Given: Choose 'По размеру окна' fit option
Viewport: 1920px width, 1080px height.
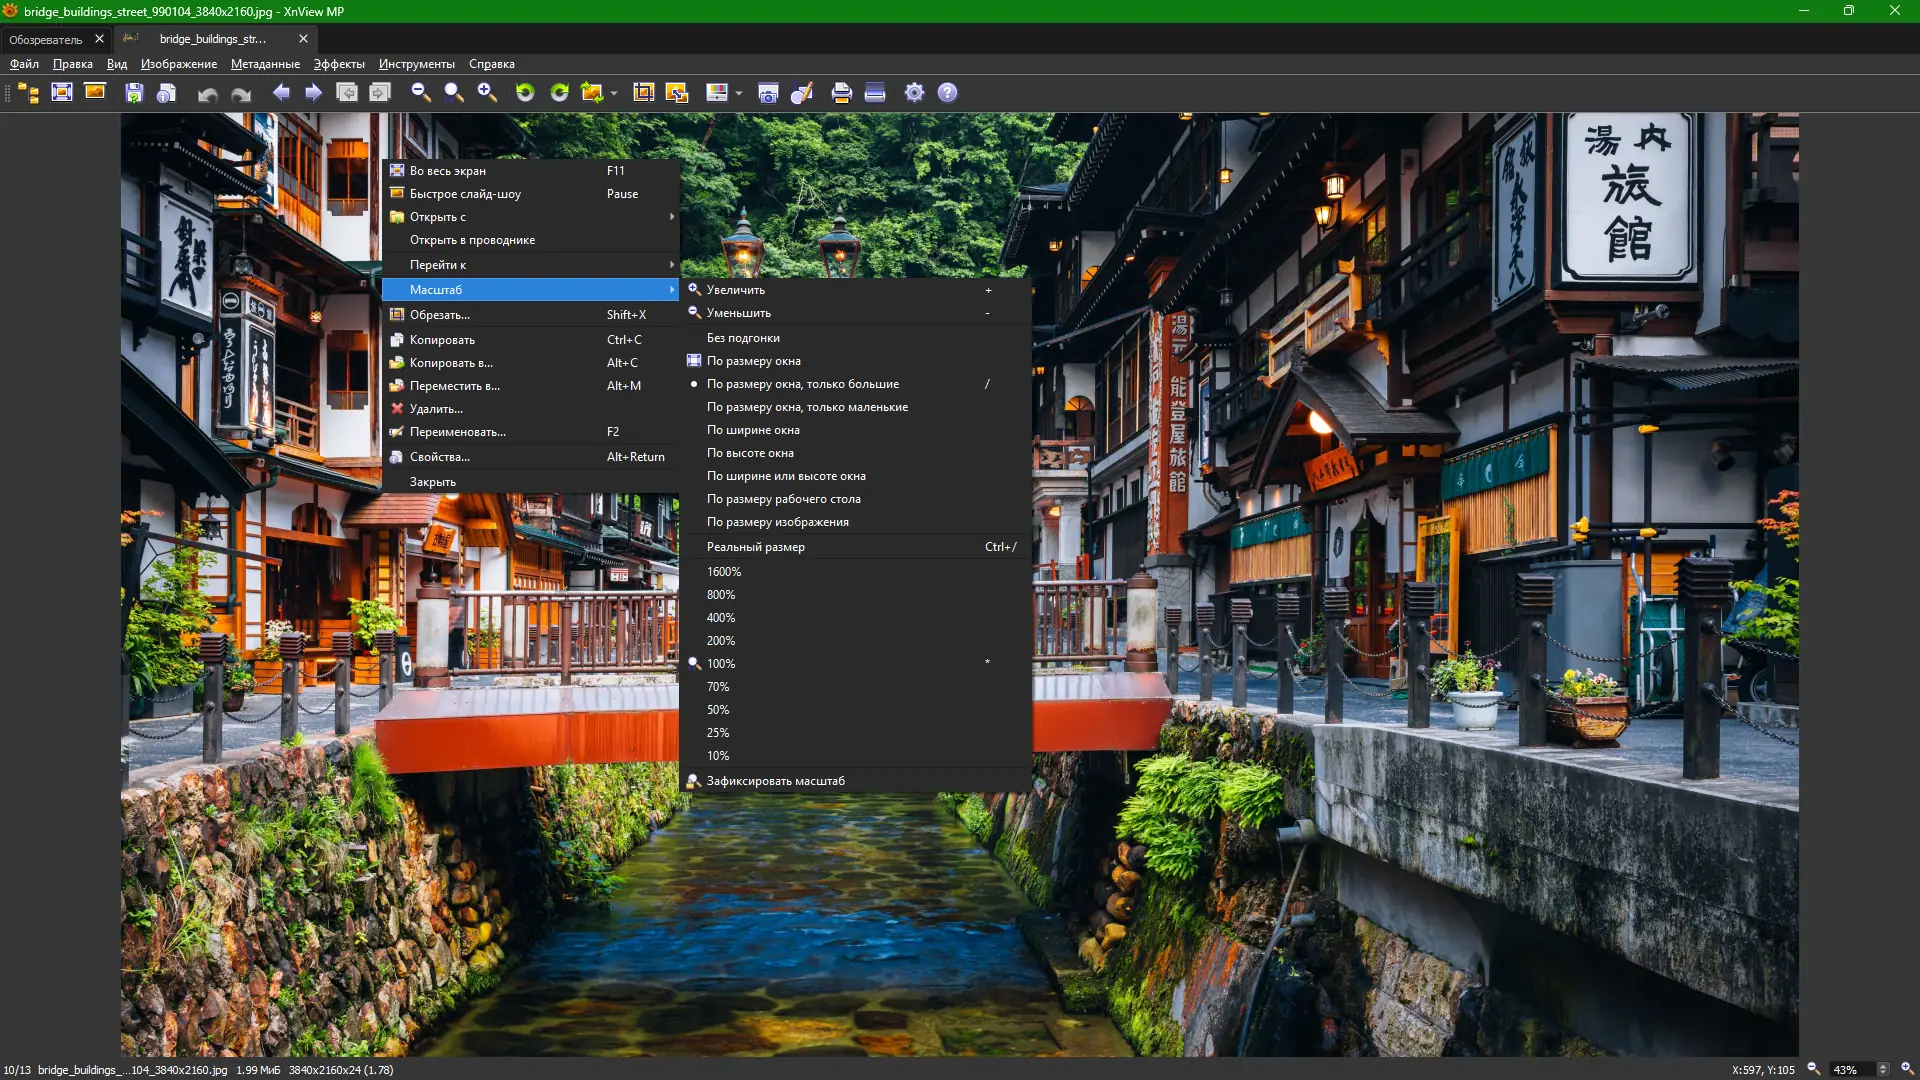Looking at the screenshot, I should click(753, 361).
